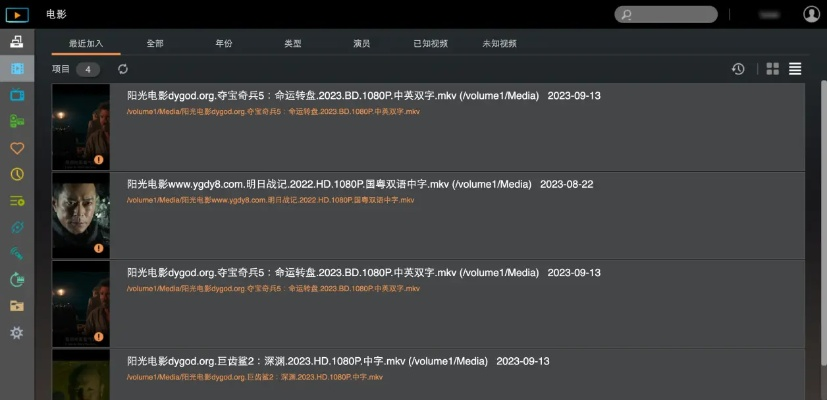Open settings gear in the sidebar
This screenshot has width=827, height=400.
pyautogui.click(x=16, y=332)
